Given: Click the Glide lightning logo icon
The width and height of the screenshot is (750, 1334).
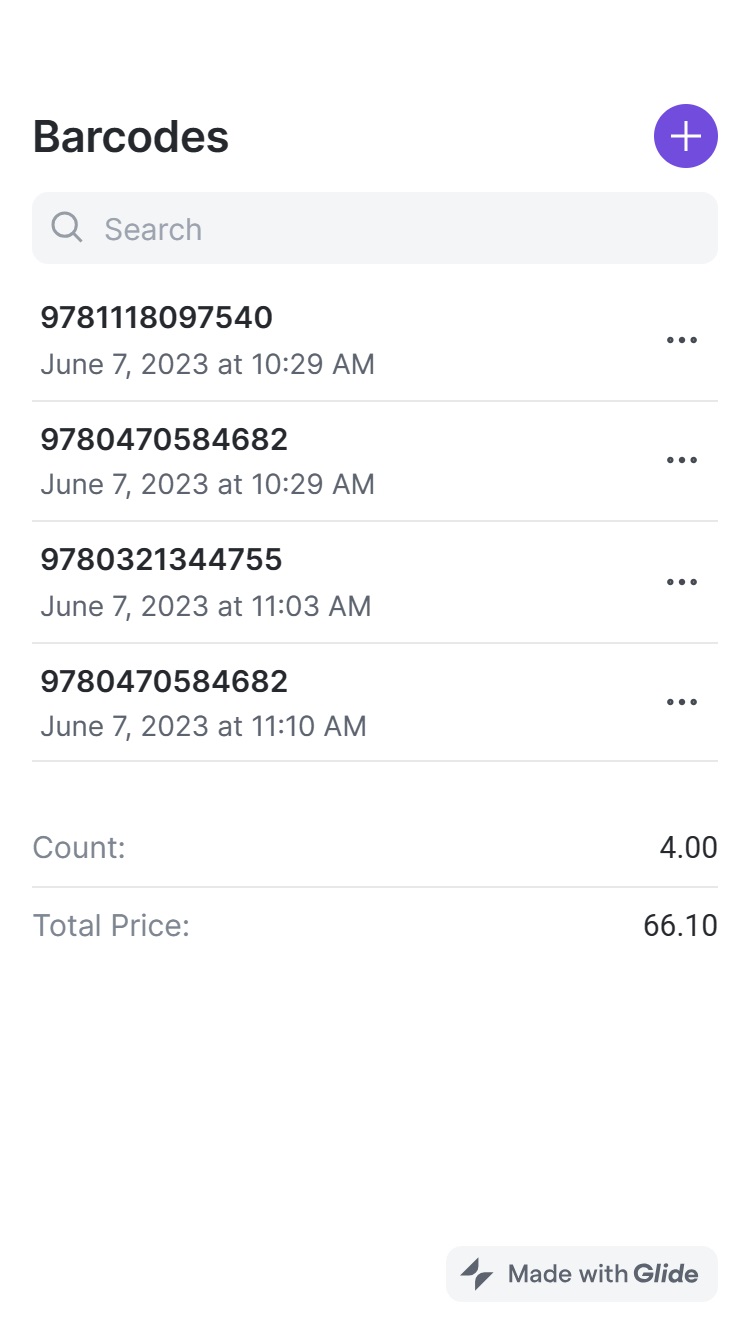Looking at the screenshot, I should point(477,1274).
